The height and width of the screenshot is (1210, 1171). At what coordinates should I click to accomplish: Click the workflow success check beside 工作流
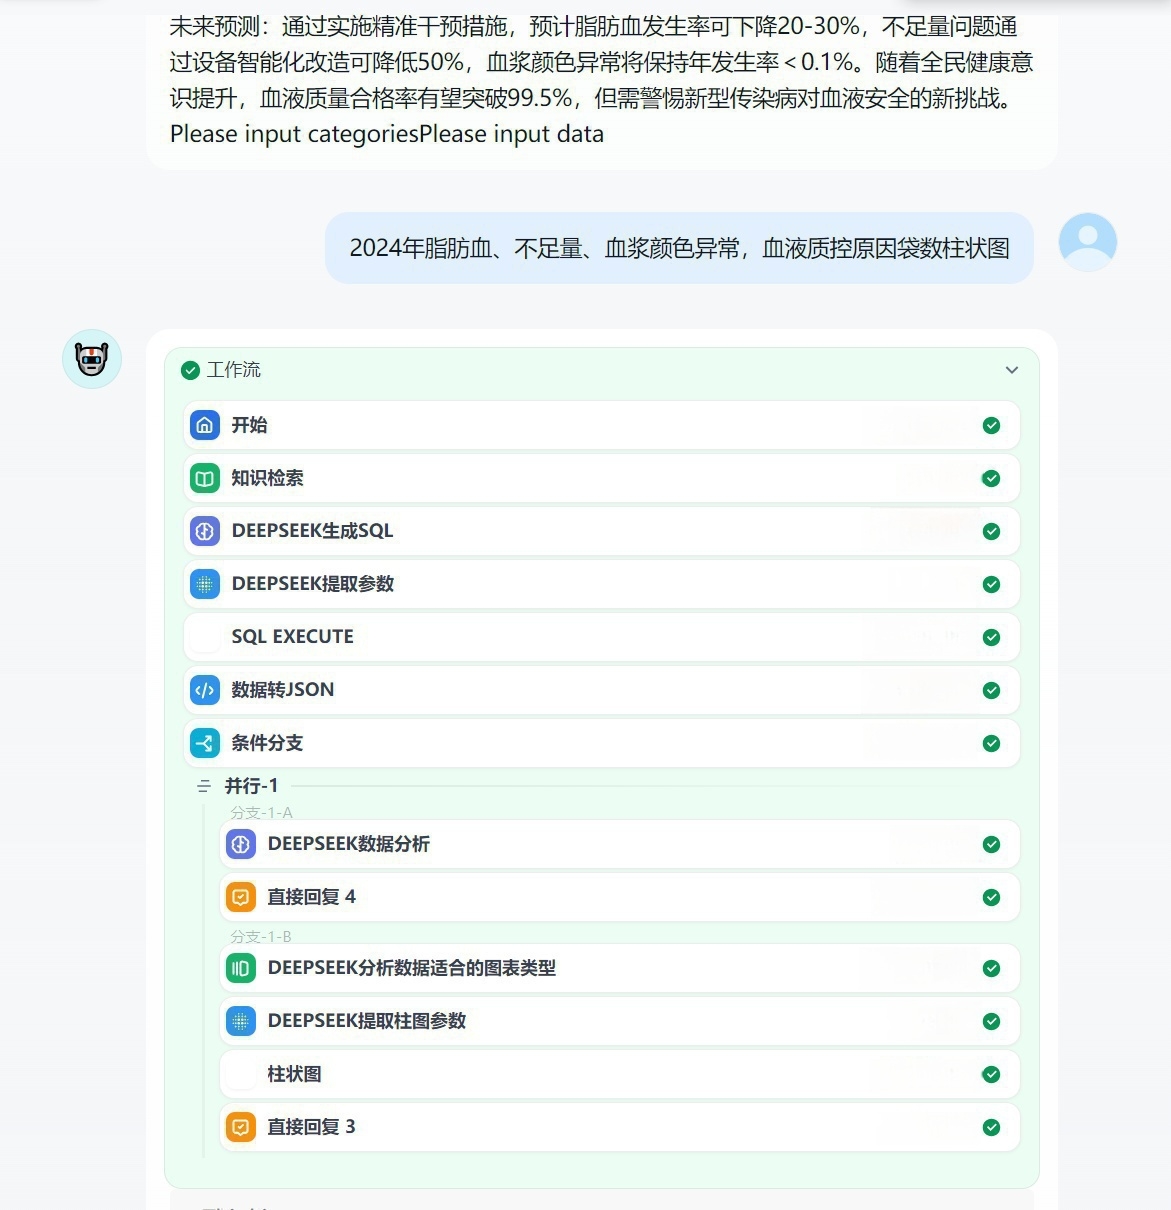[x=190, y=371]
